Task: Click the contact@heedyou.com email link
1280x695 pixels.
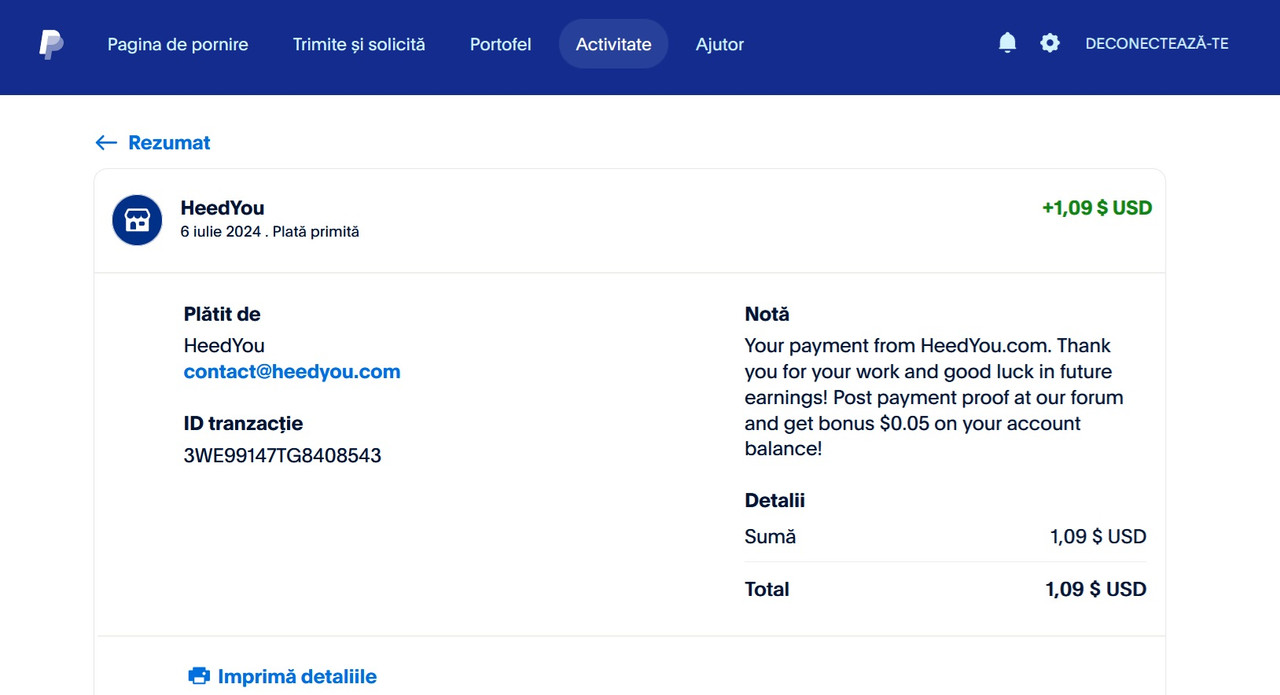Action: click(292, 372)
